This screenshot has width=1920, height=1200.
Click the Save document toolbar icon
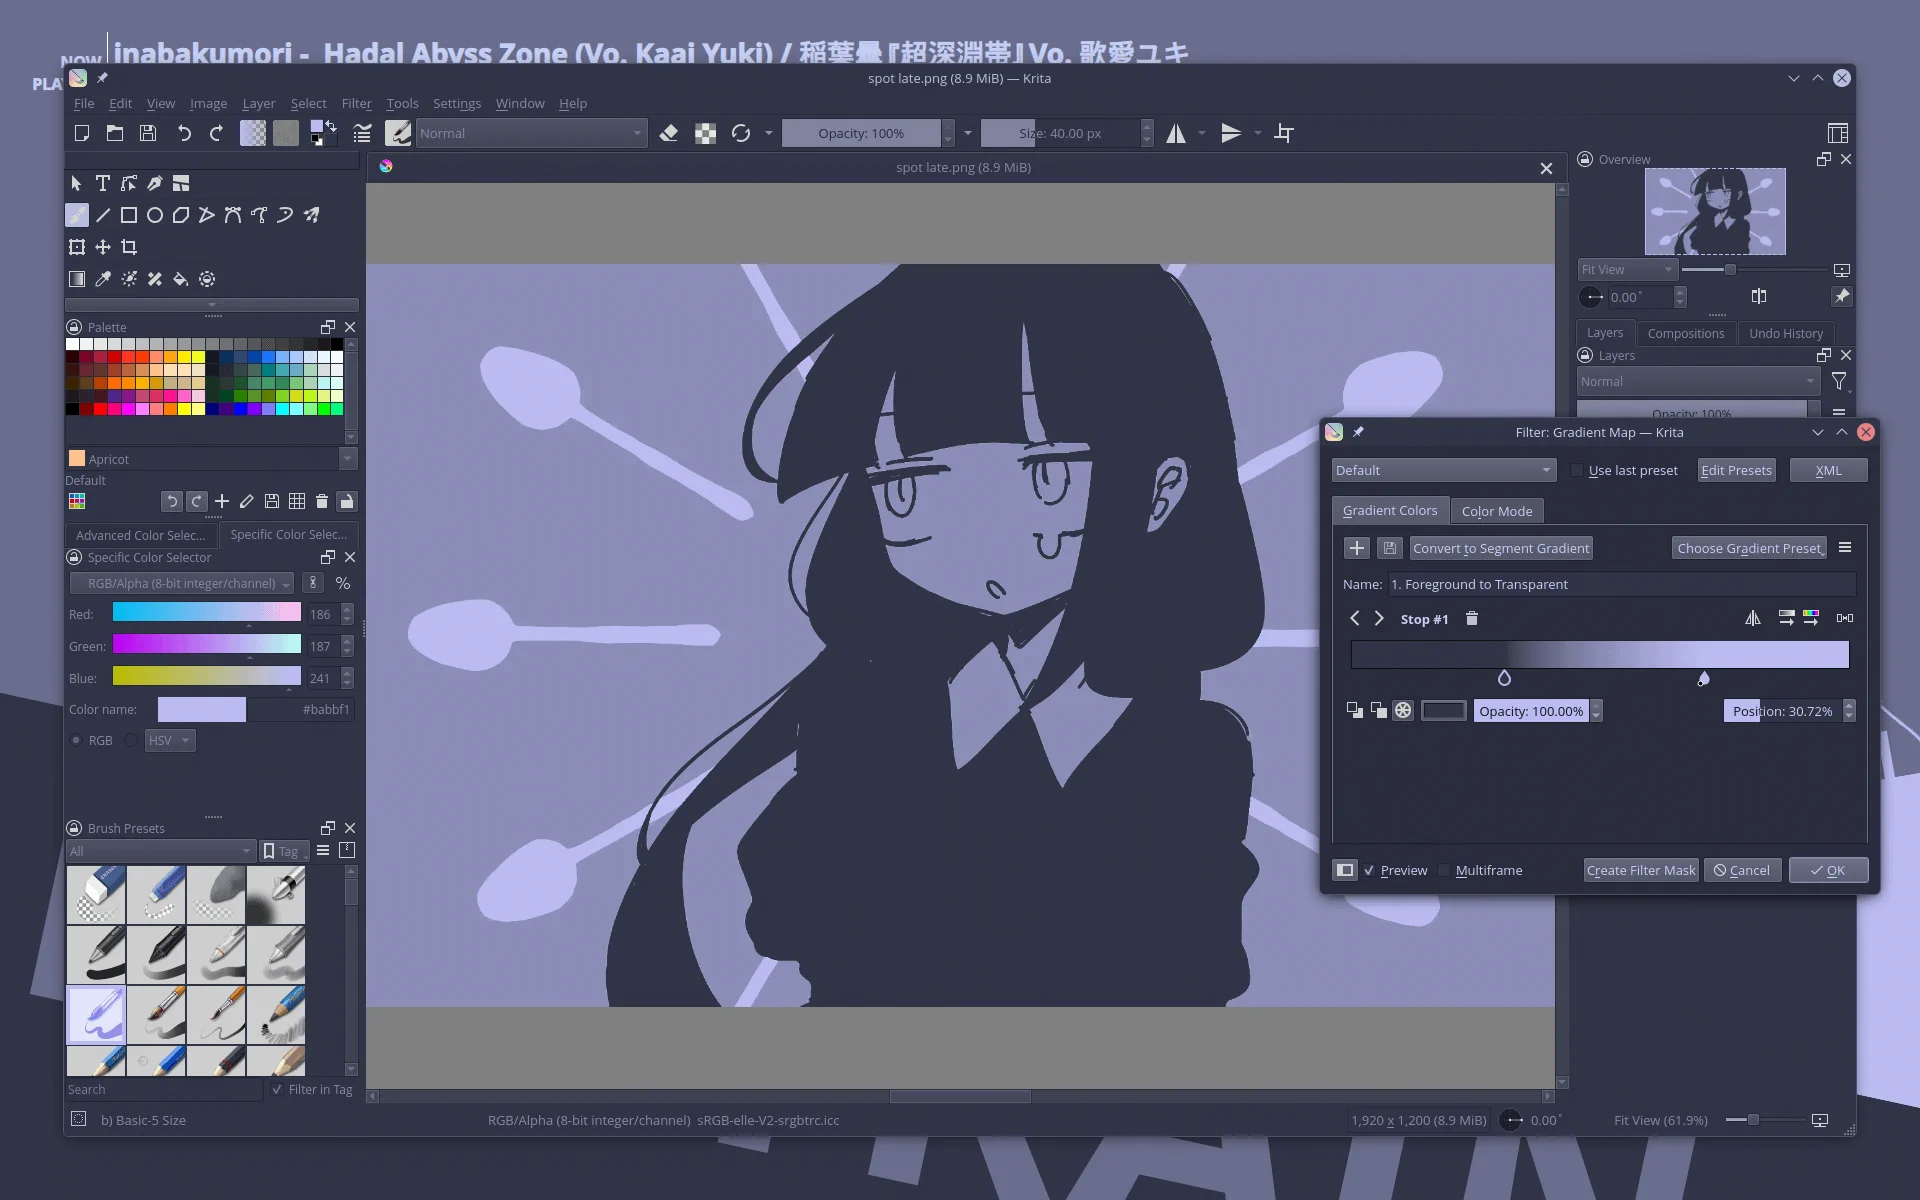148,133
